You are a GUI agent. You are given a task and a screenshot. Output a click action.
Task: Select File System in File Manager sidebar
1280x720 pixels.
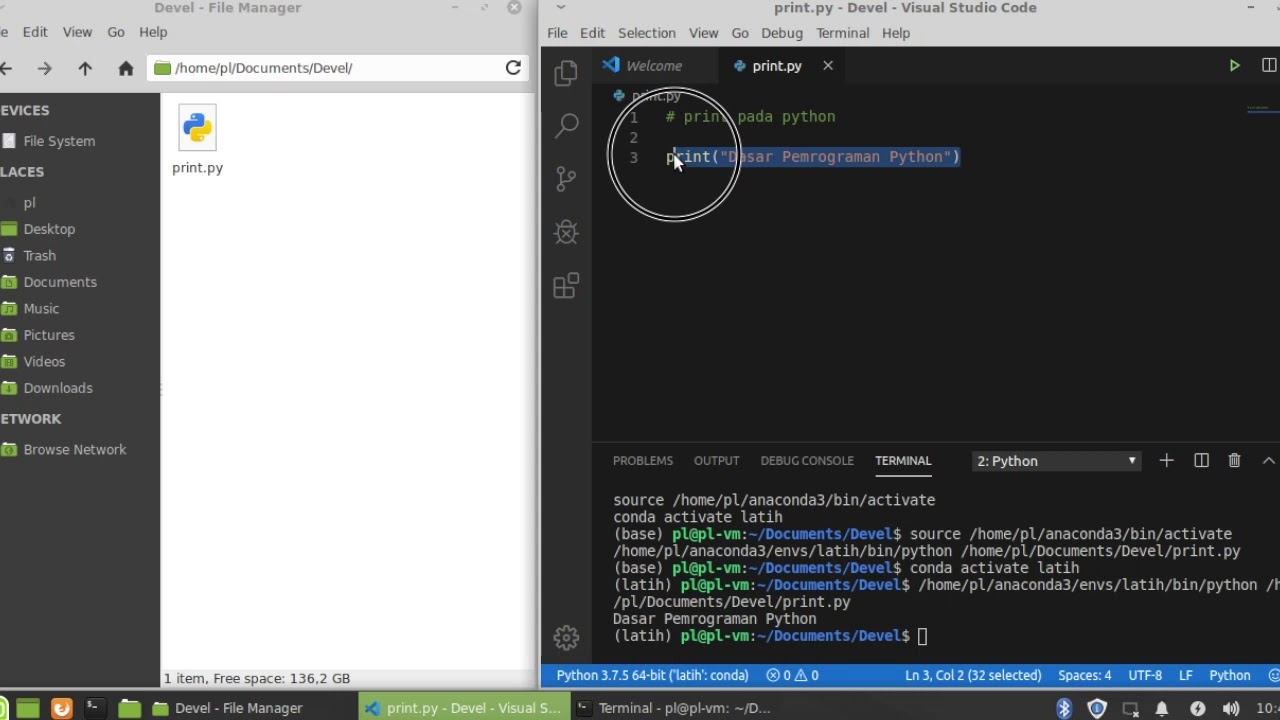[x=60, y=141]
